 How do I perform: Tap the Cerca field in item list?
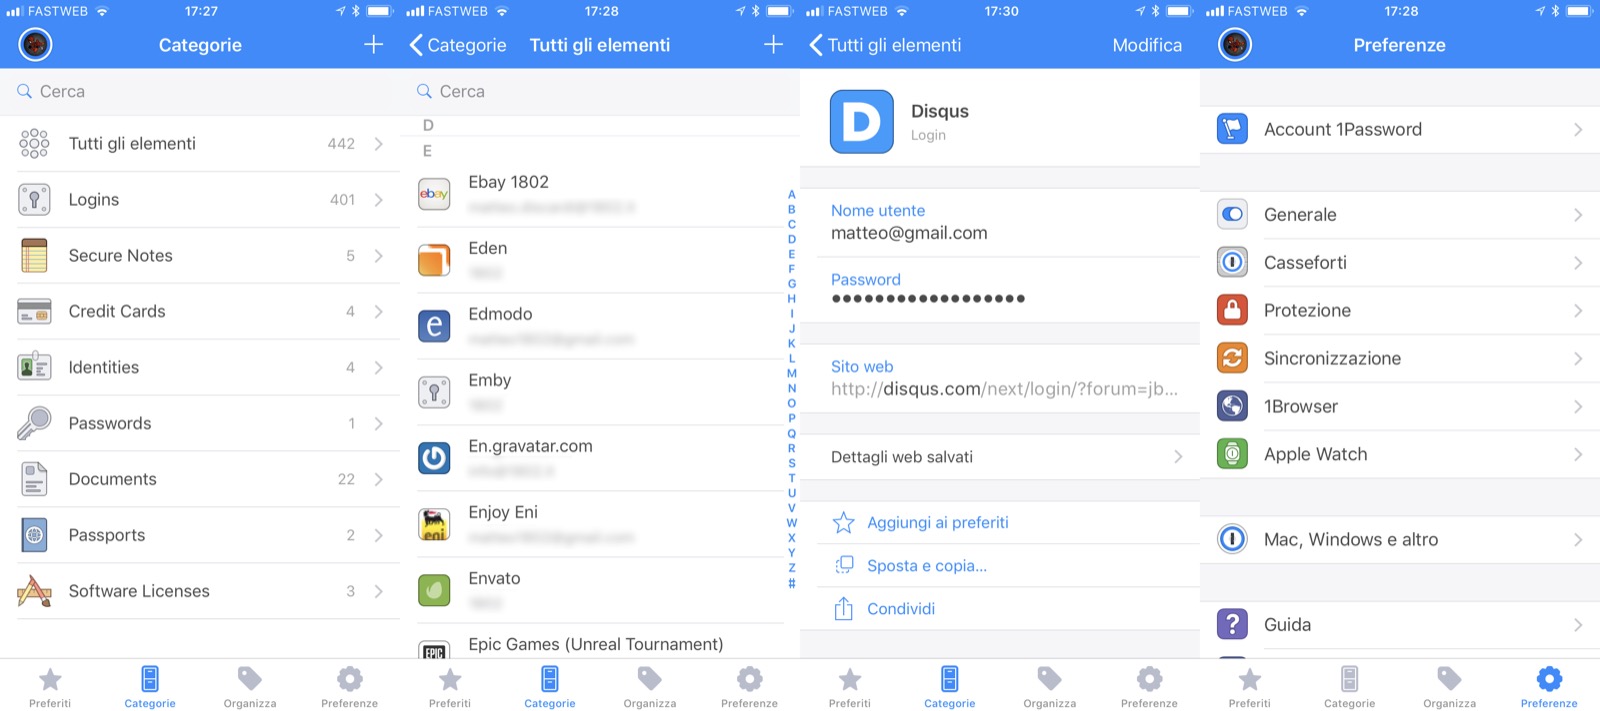click(x=600, y=91)
